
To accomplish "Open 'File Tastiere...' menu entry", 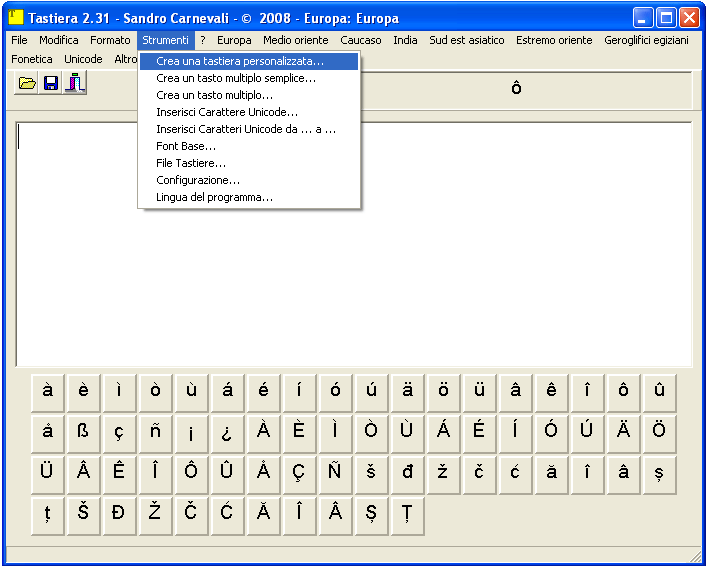I will point(249,163).
